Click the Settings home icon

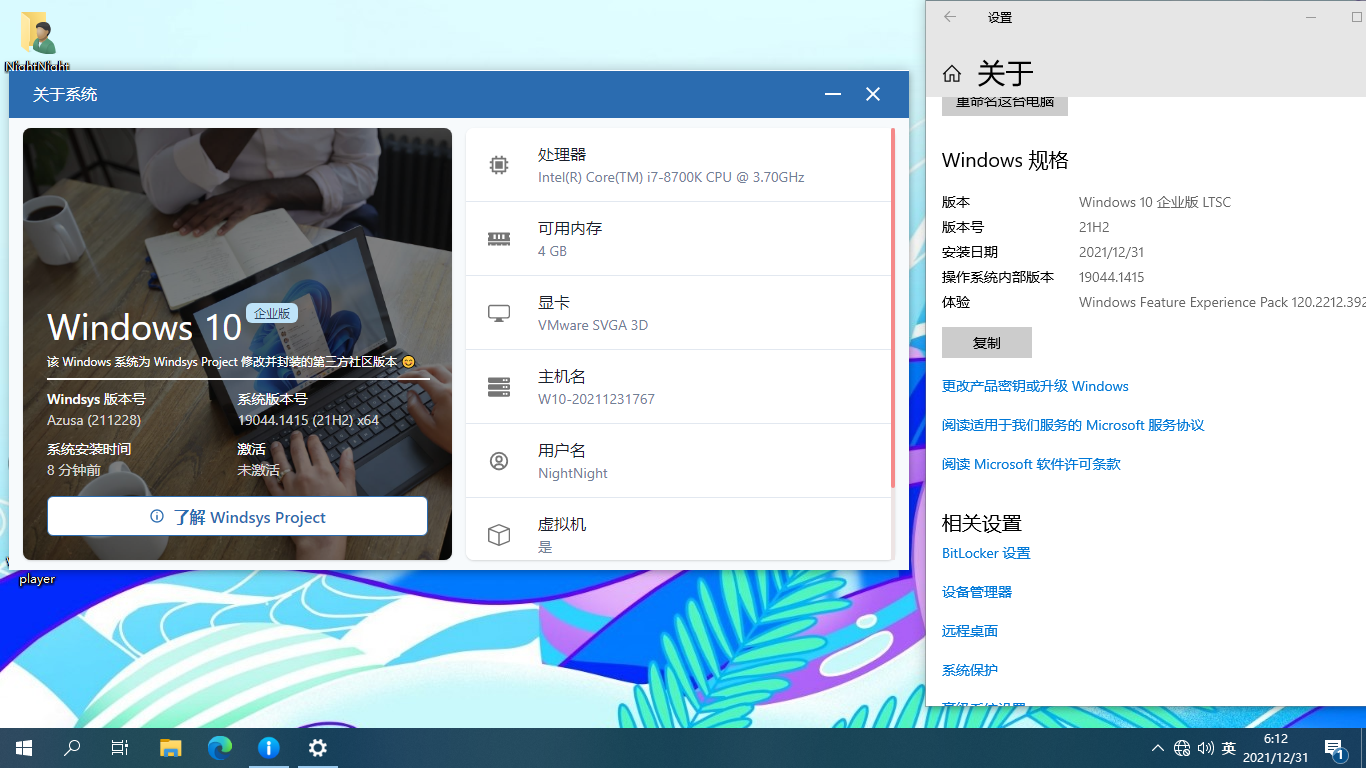point(952,73)
